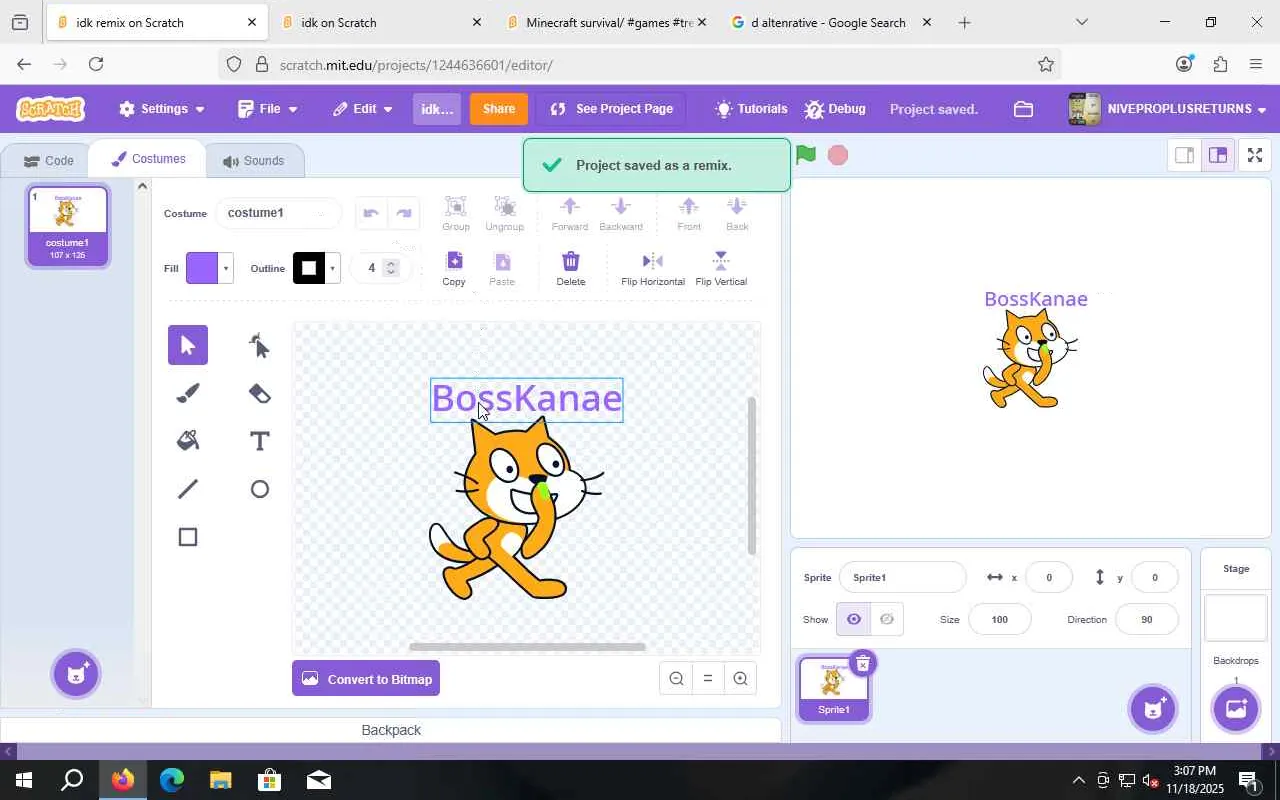
Task: Click the sprite x position field
Action: pyautogui.click(x=1048, y=577)
